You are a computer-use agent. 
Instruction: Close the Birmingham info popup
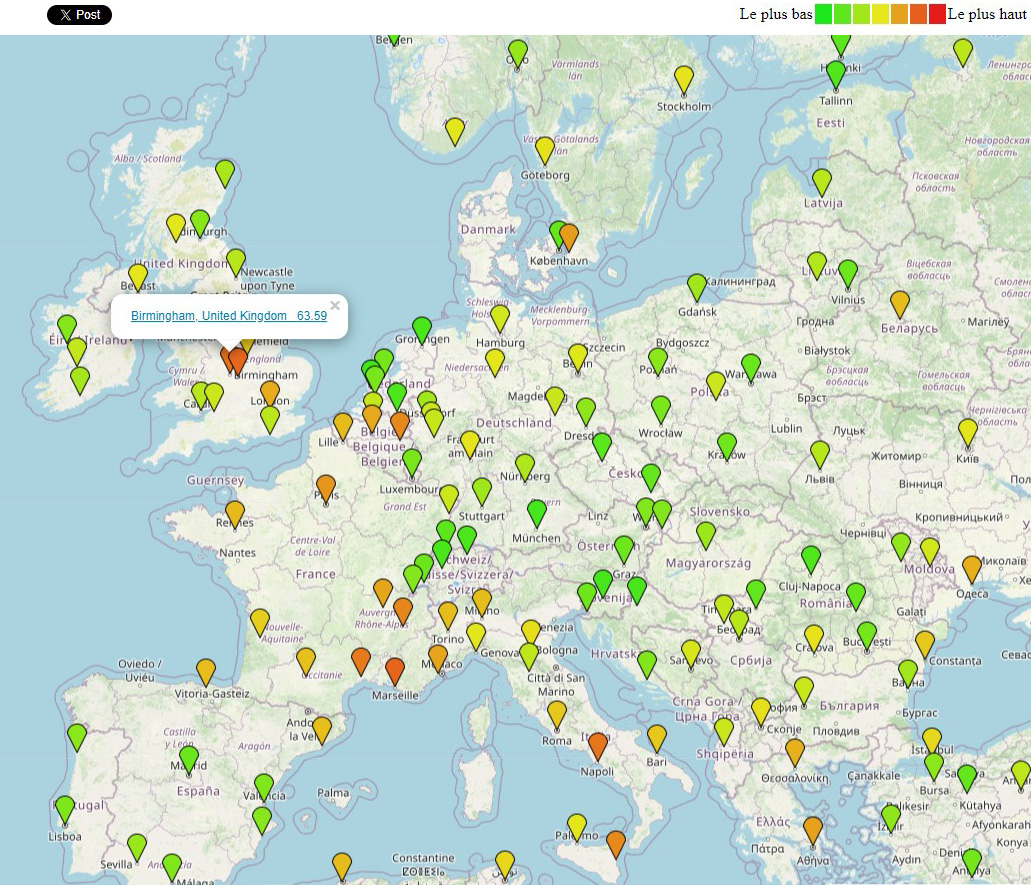tap(335, 306)
